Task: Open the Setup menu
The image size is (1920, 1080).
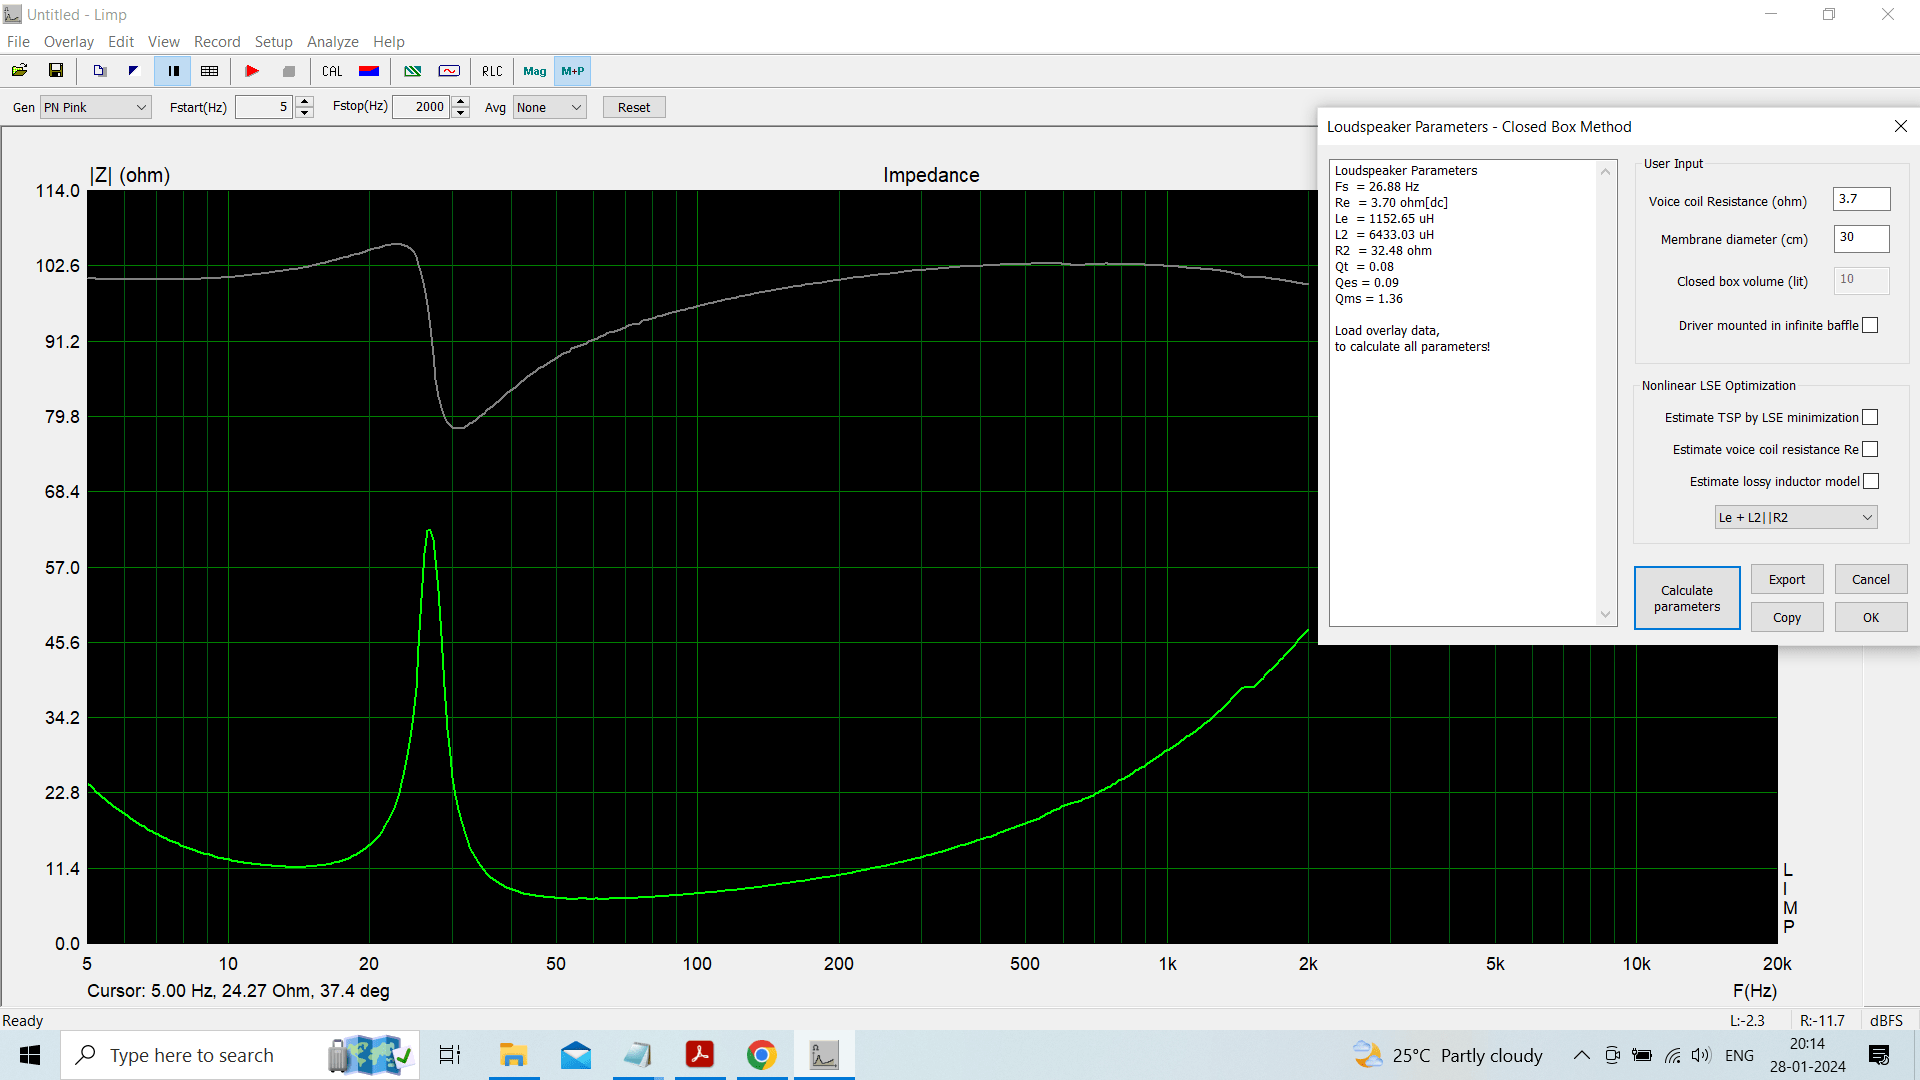Action: tap(273, 41)
